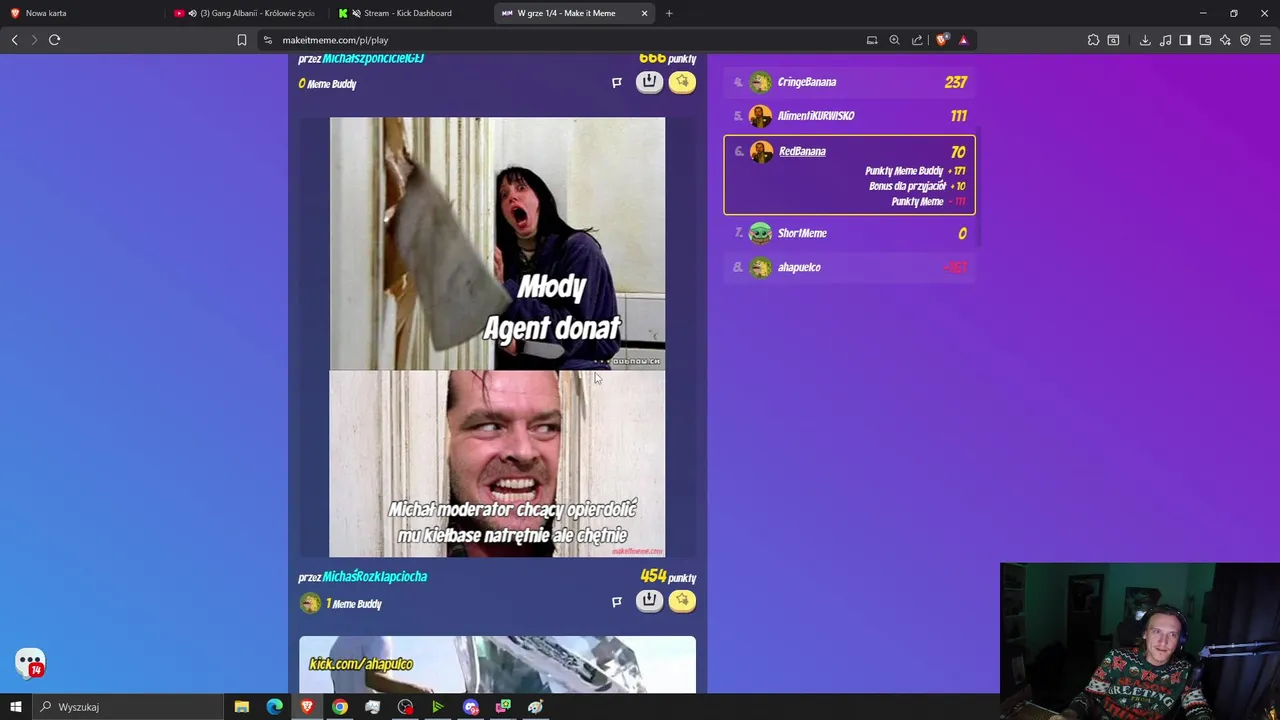
Task: Show browser downloads
Action: point(1145,40)
